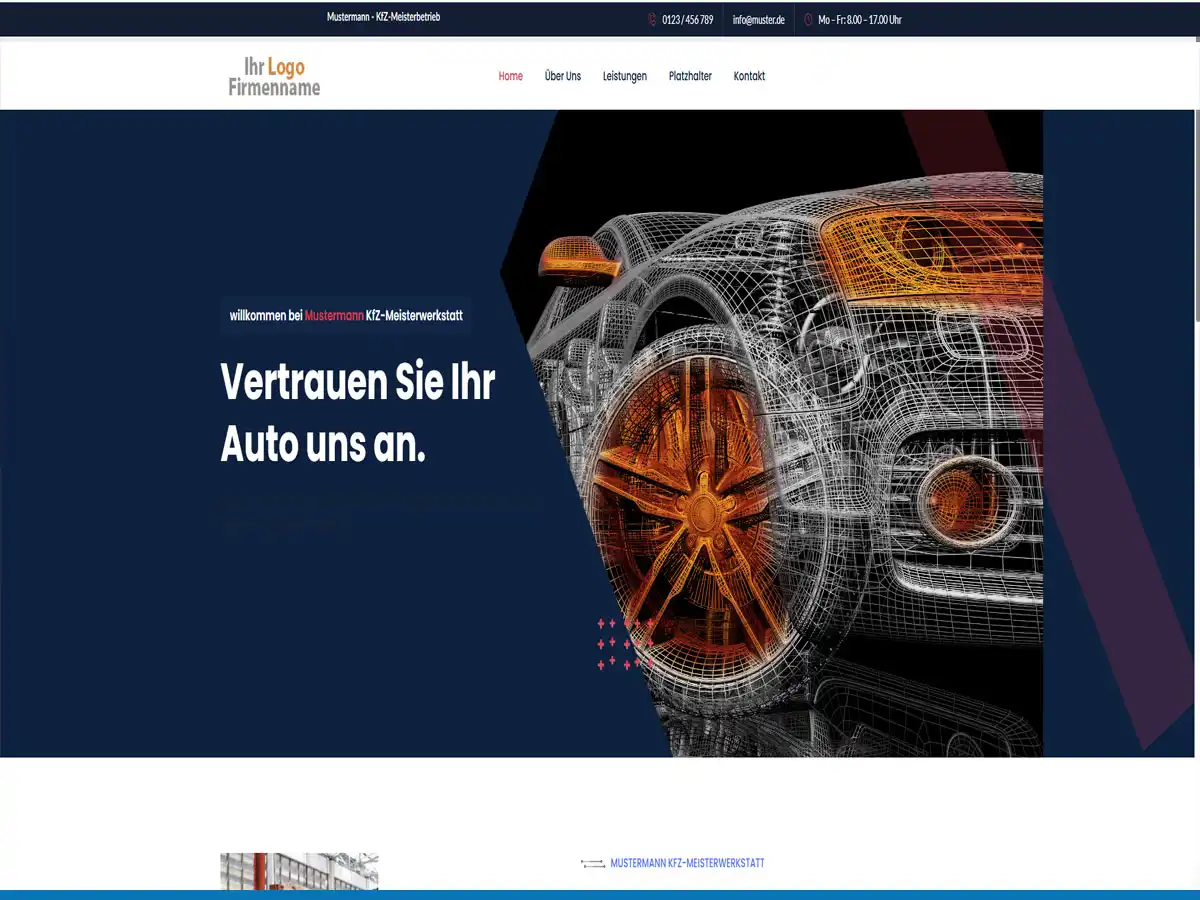This screenshot has width=1200, height=900.
Task: Click the opening hours text Mo - Fr
Action: (x=858, y=19)
